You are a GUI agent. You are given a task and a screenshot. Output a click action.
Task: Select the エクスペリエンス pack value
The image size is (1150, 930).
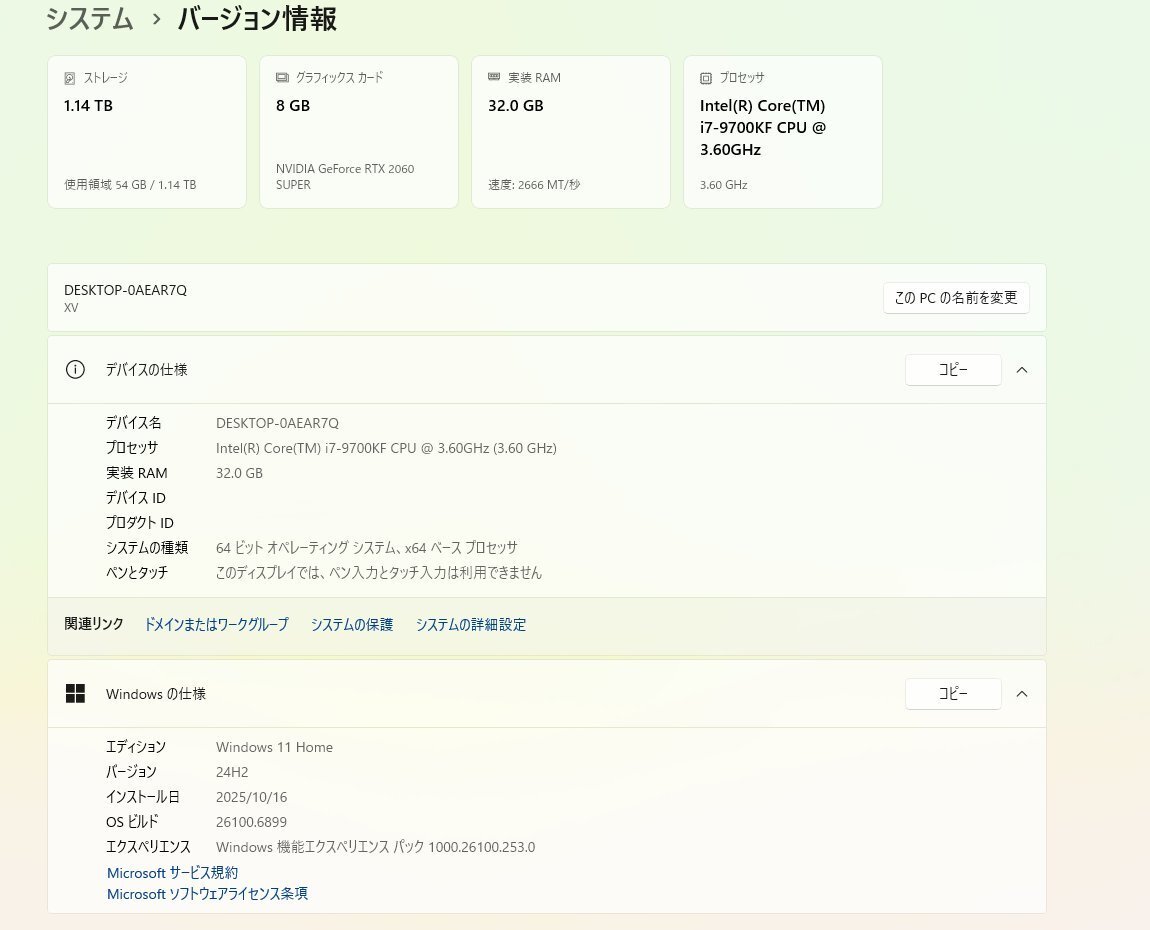376,847
